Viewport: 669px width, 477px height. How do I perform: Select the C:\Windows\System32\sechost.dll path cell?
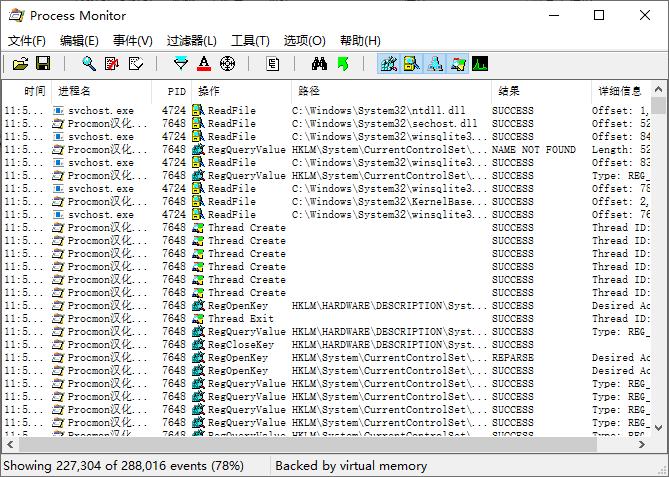(x=384, y=124)
